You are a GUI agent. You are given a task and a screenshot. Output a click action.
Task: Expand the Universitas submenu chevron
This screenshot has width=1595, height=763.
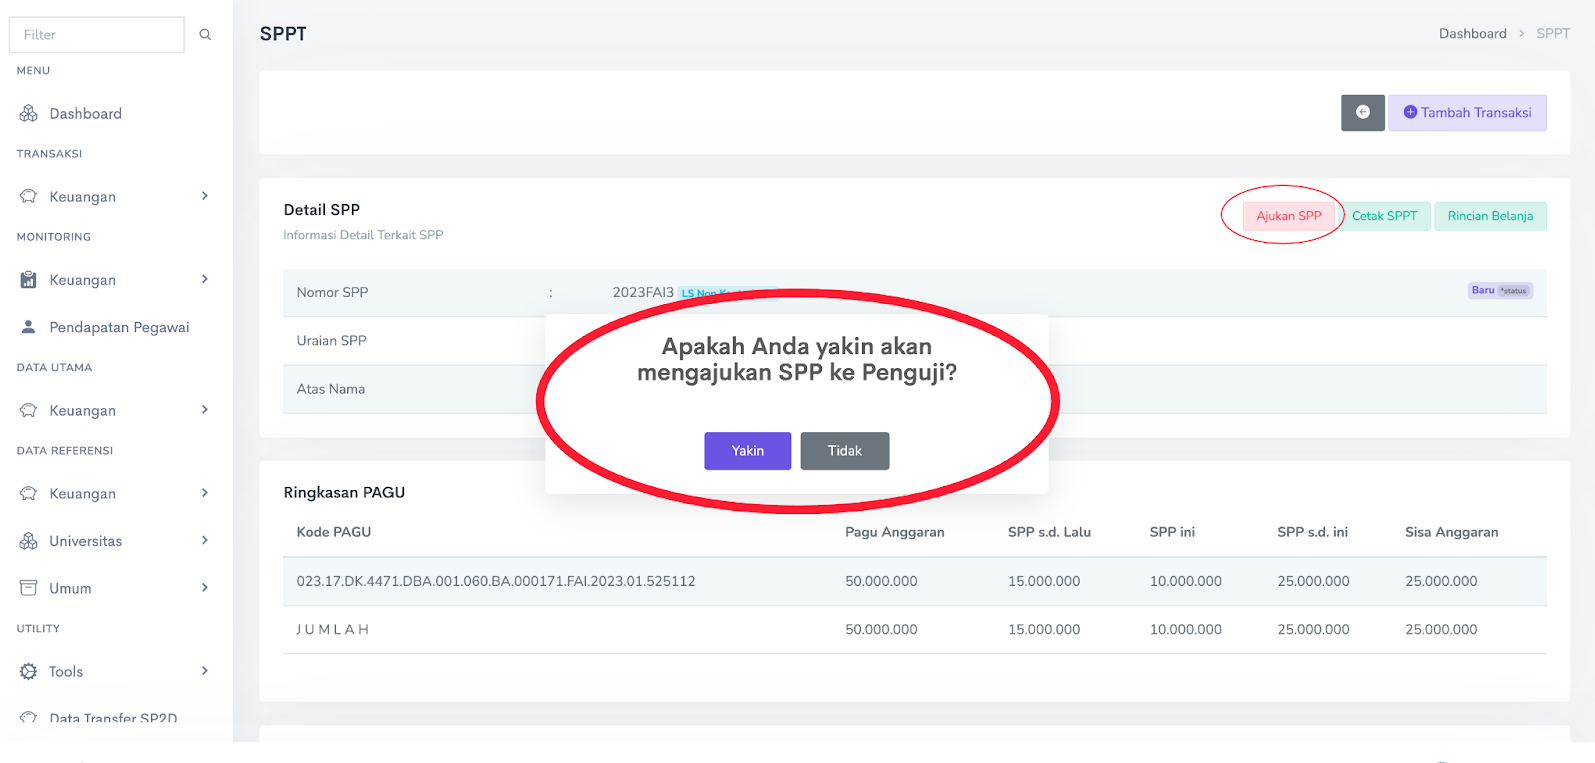(205, 541)
